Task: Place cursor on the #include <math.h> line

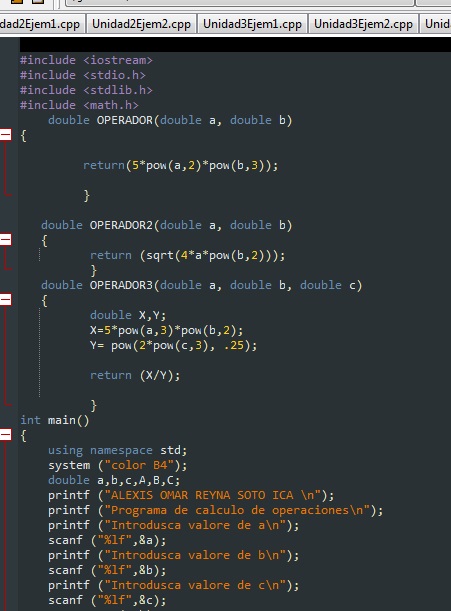Action: pos(79,105)
